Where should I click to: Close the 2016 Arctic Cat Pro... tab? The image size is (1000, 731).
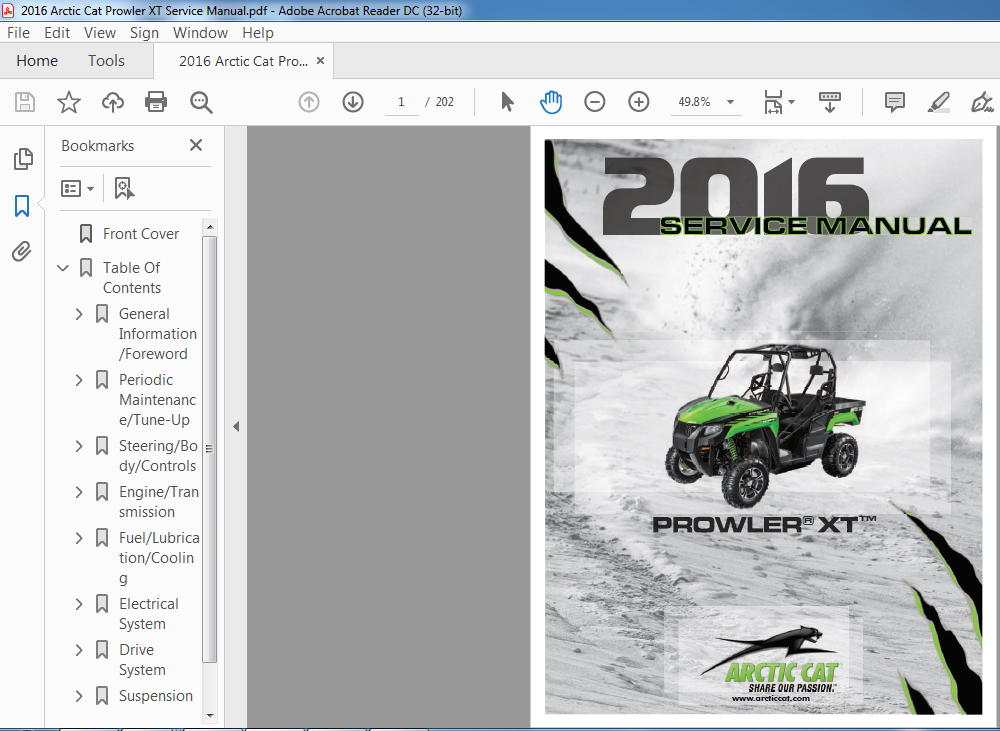tap(321, 61)
